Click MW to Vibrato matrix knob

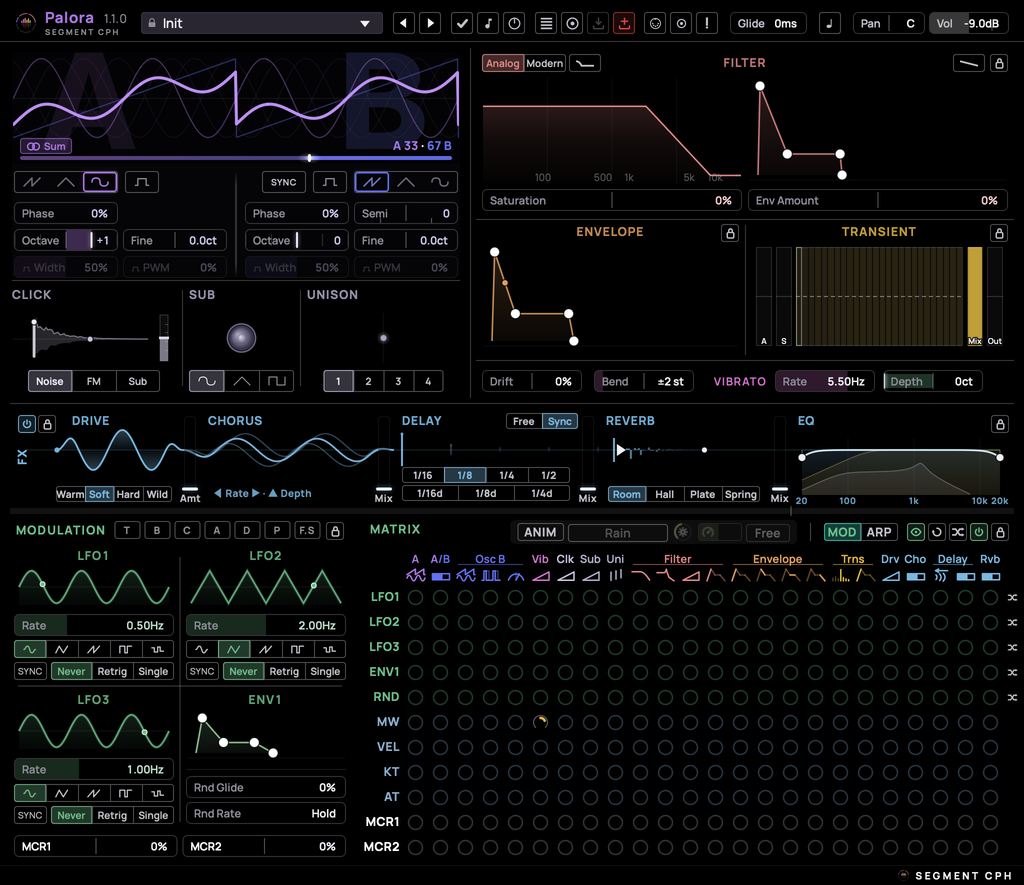tap(540, 722)
